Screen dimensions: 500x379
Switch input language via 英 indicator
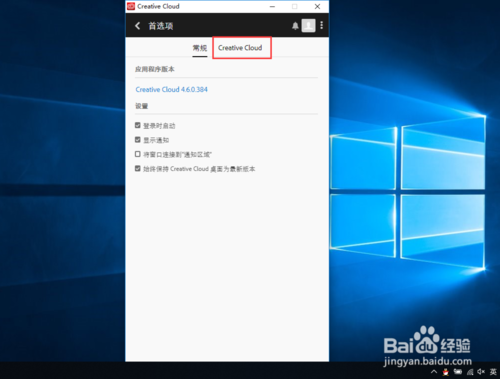click(x=493, y=372)
